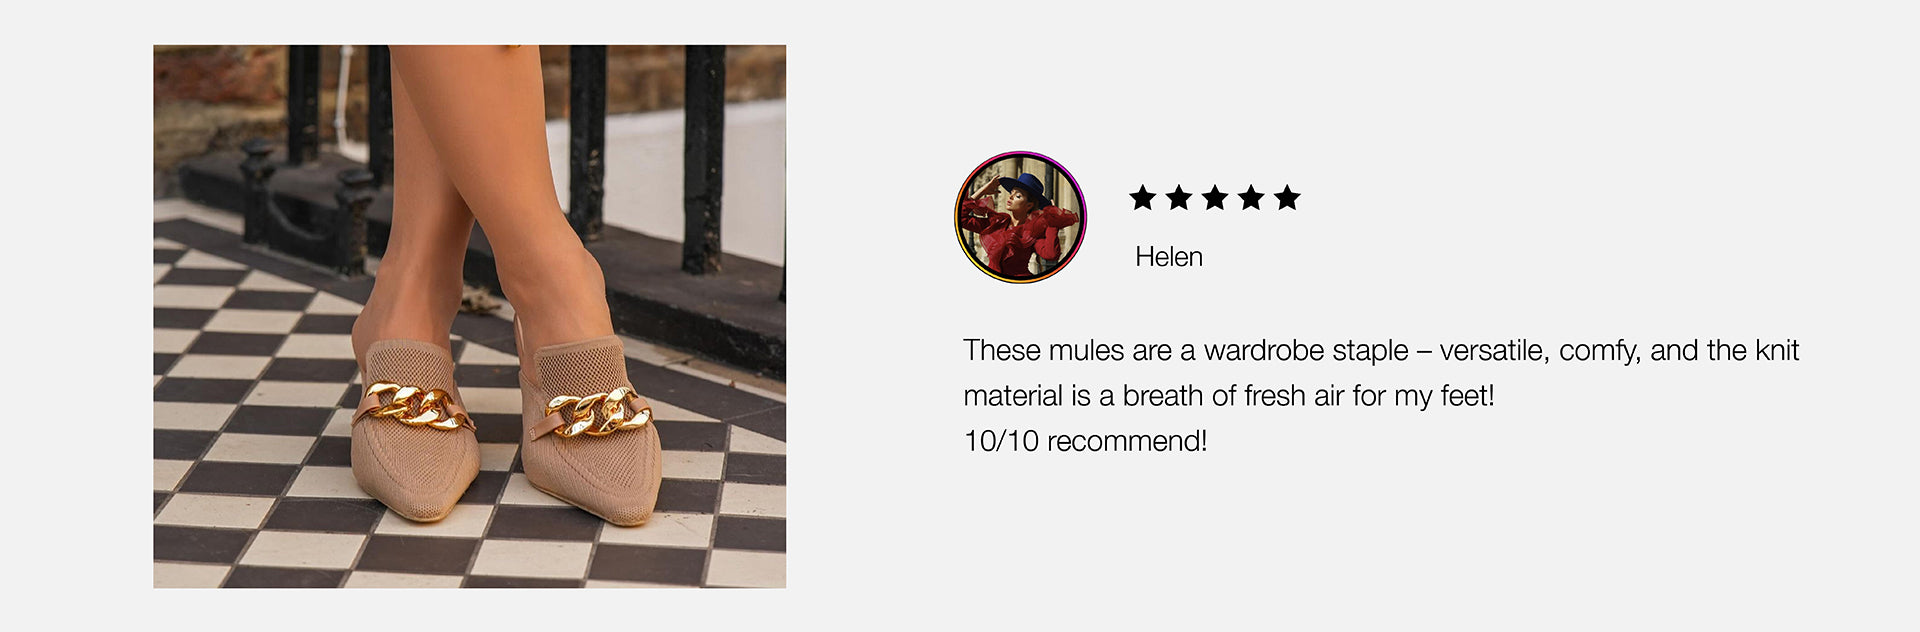Image resolution: width=1920 pixels, height=632 pixels.
Task: Click the 'breath of fresh air' review line
Action: click(x=1228, y=396)
